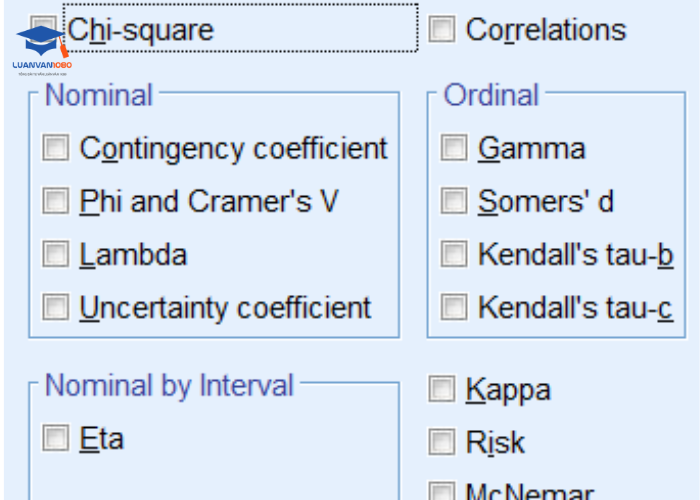Viewport: 700px width, 500px height.
Task: Click the Ordinal group heading
Action: point(491,95)
